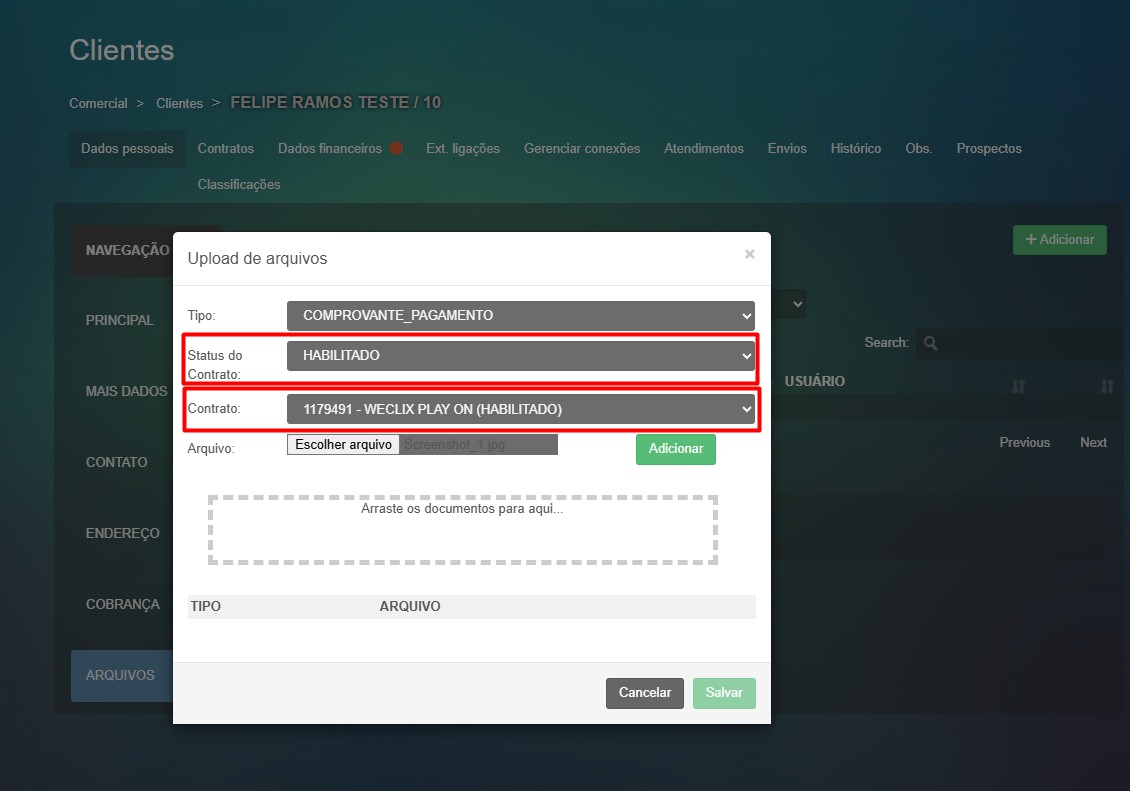Select the Classificações tab
This screenshot has width=1130, height=791.
[x=239, y=184]
